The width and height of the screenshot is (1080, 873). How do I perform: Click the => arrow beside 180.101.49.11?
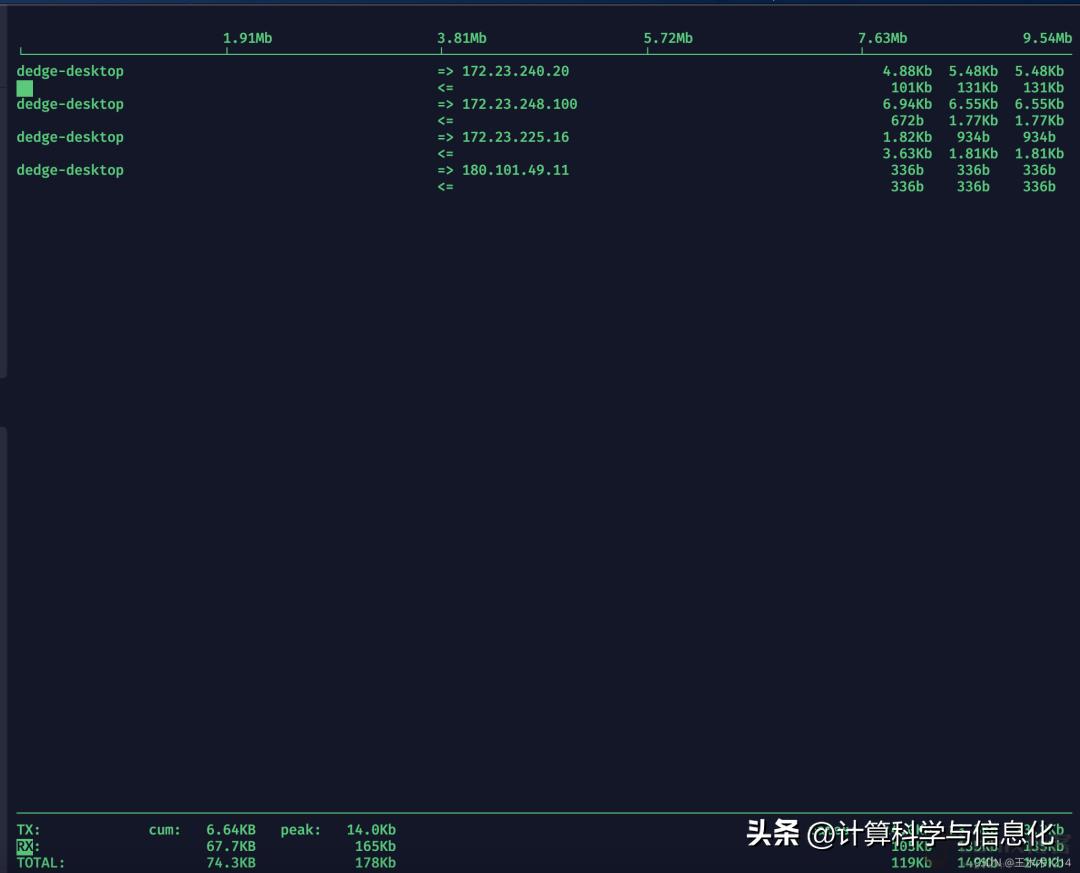(x=444, y=170)
